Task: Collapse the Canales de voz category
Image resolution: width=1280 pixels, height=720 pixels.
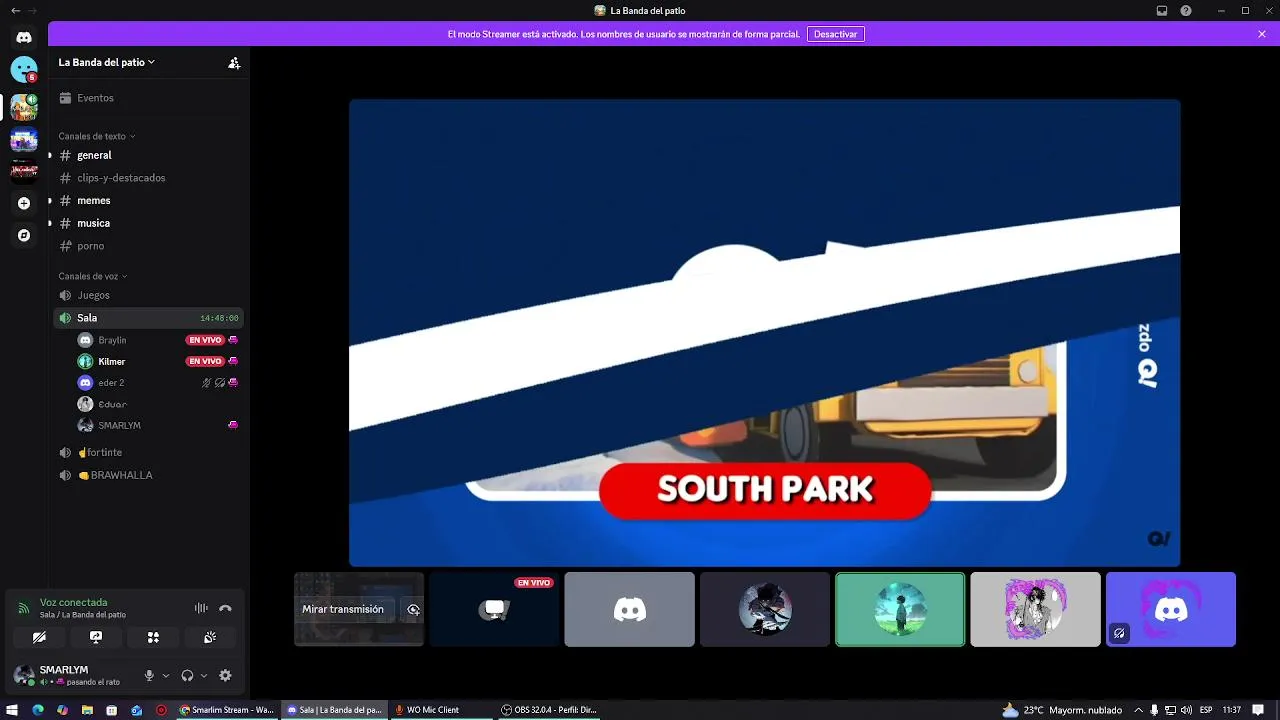Action: click(92, 276)
